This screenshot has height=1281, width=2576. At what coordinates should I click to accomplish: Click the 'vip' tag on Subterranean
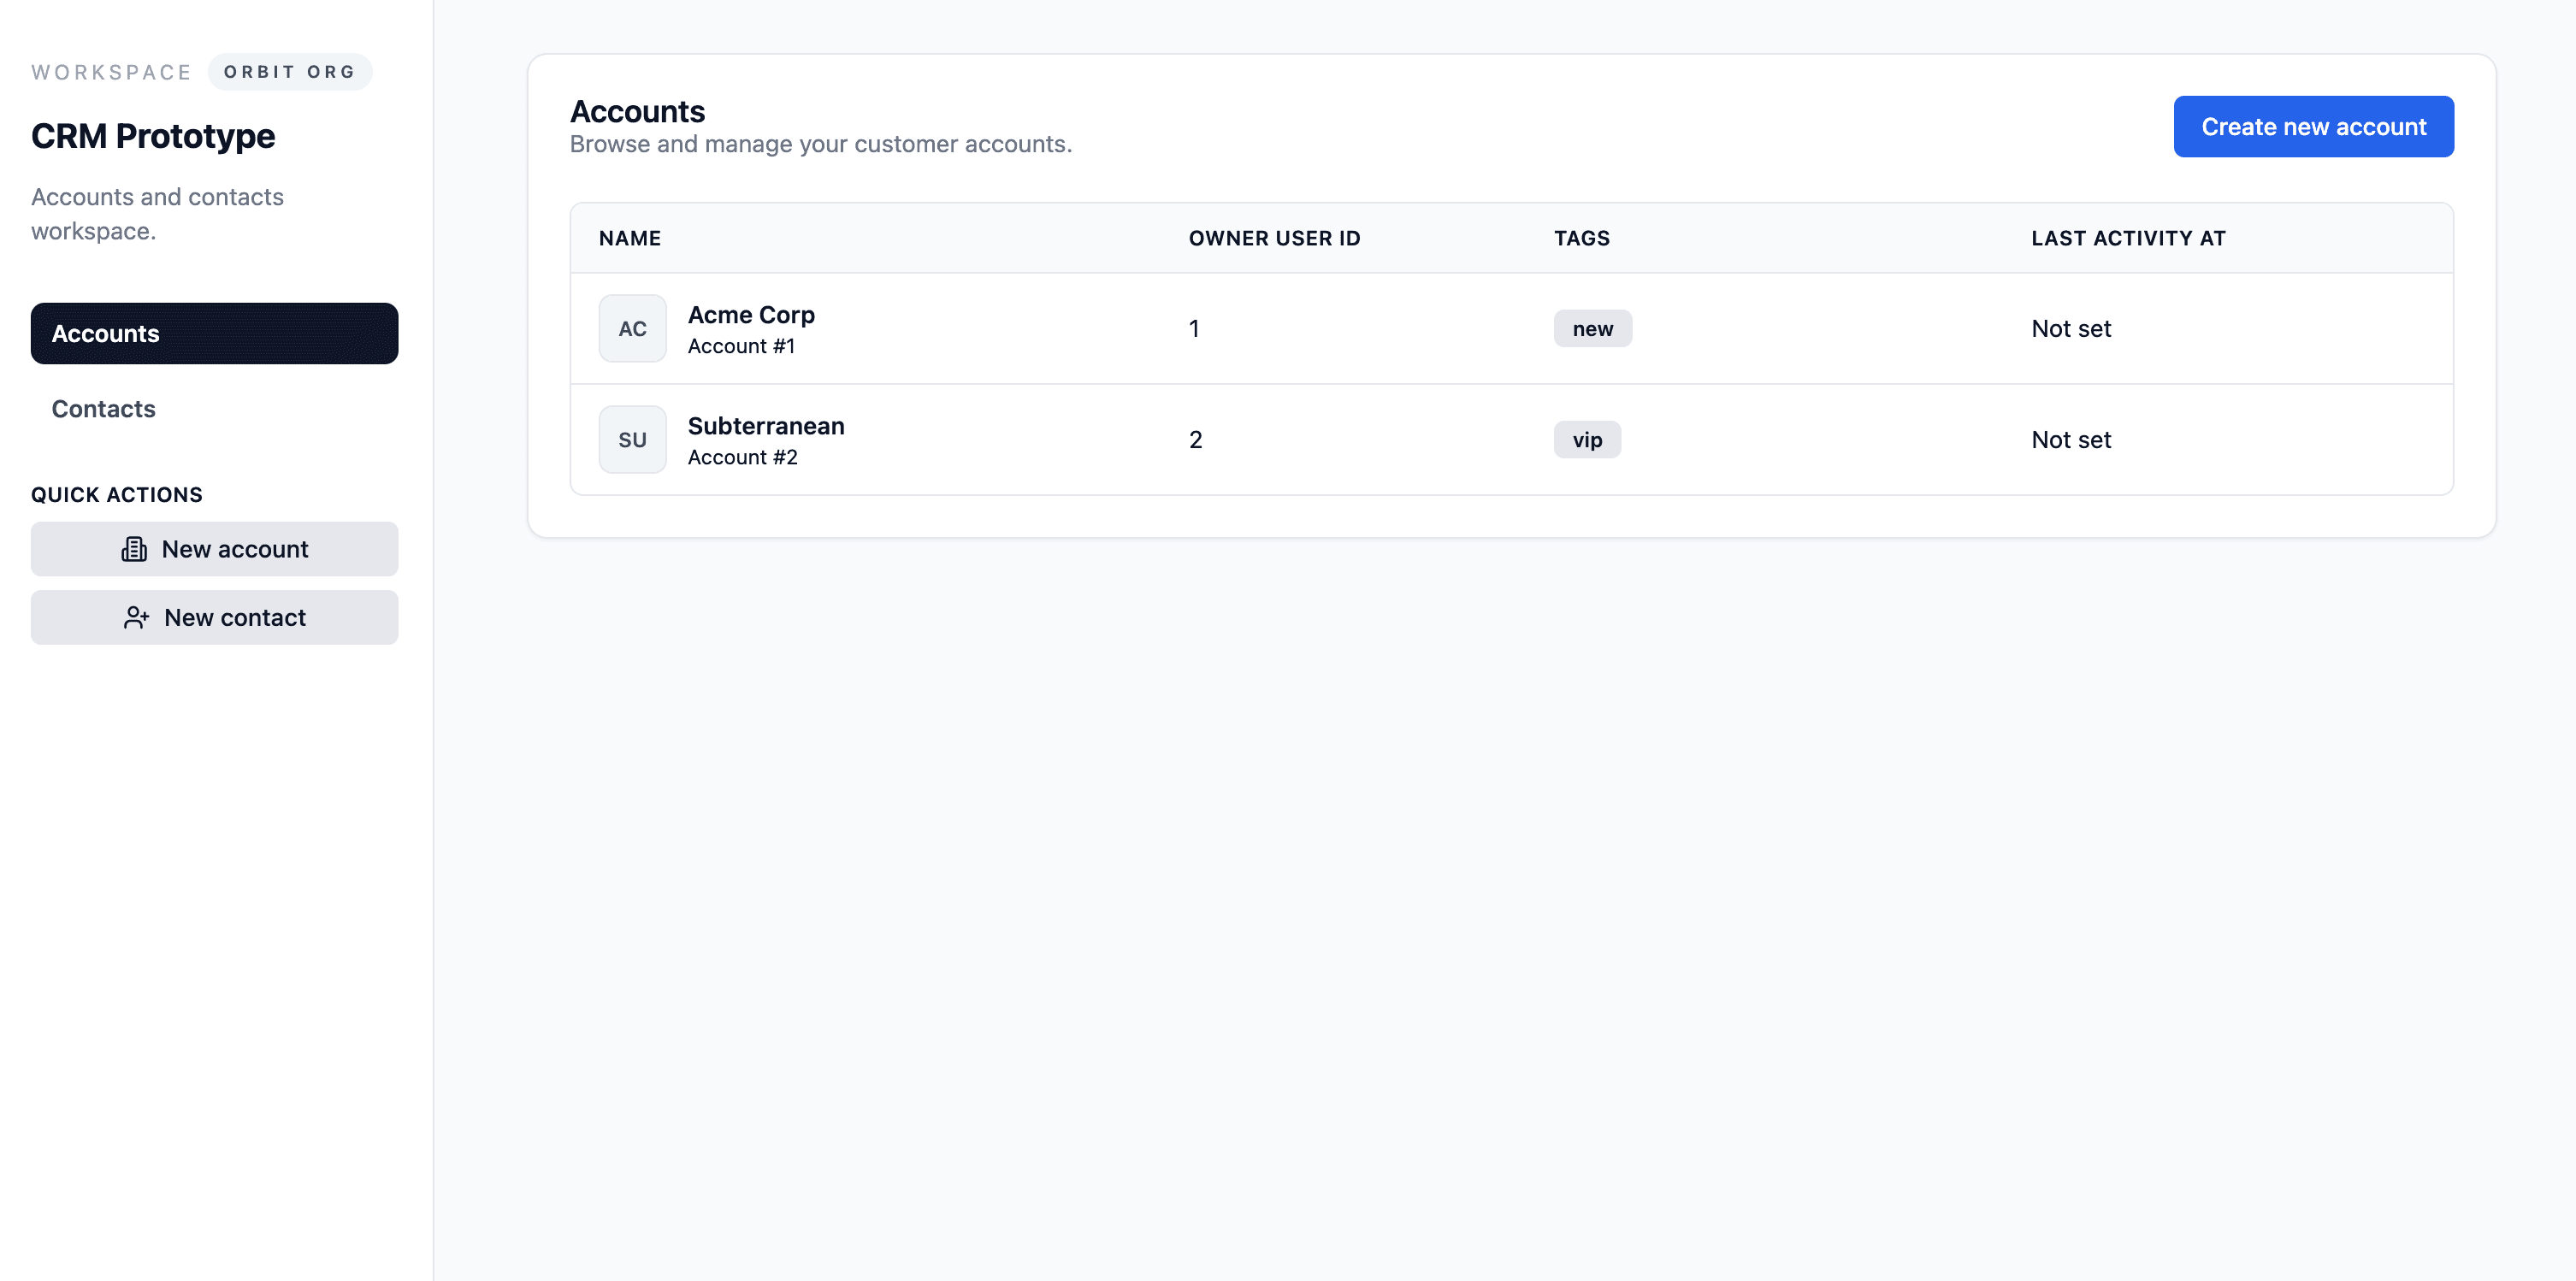pyautogui.click(x=1587, y=439)
